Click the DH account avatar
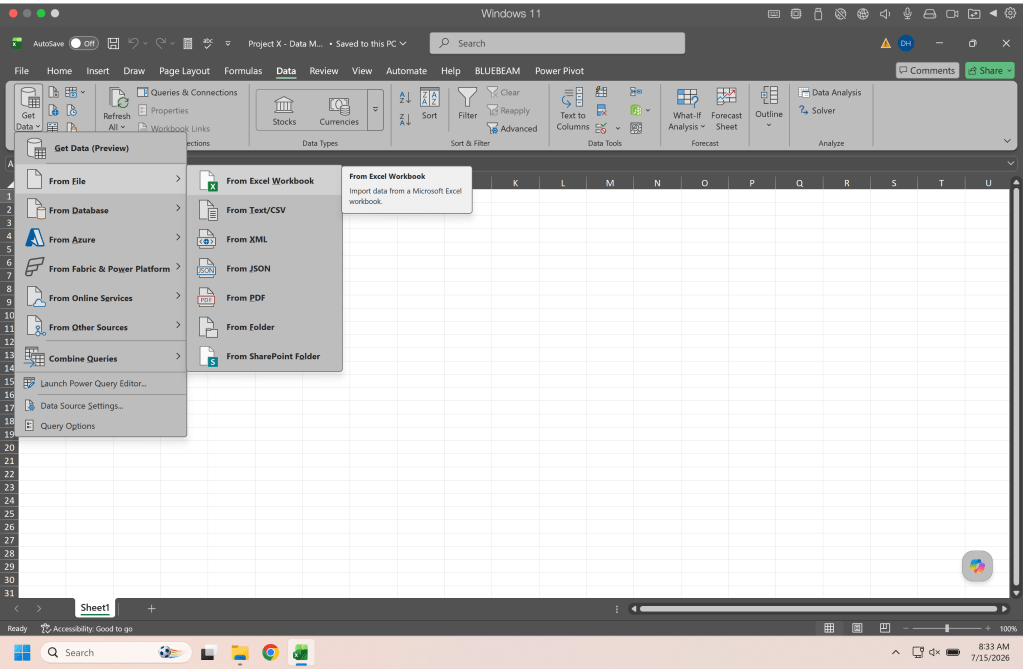The image size is (1023, 669). tap(905, 43)
